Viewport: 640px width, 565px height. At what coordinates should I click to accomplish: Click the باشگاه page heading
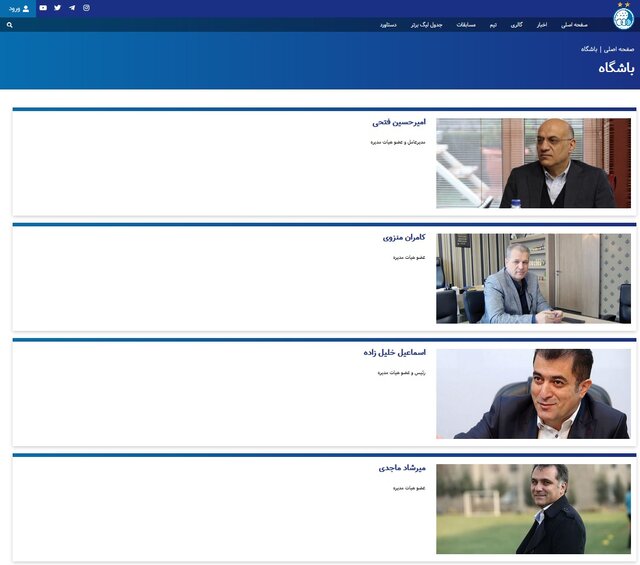[x=616, y=68]
